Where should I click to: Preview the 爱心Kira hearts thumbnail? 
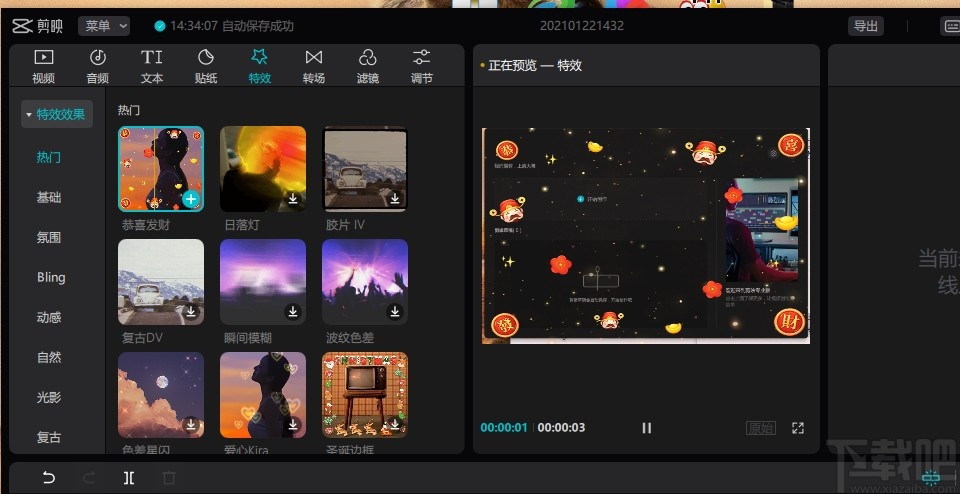(263, 394)
